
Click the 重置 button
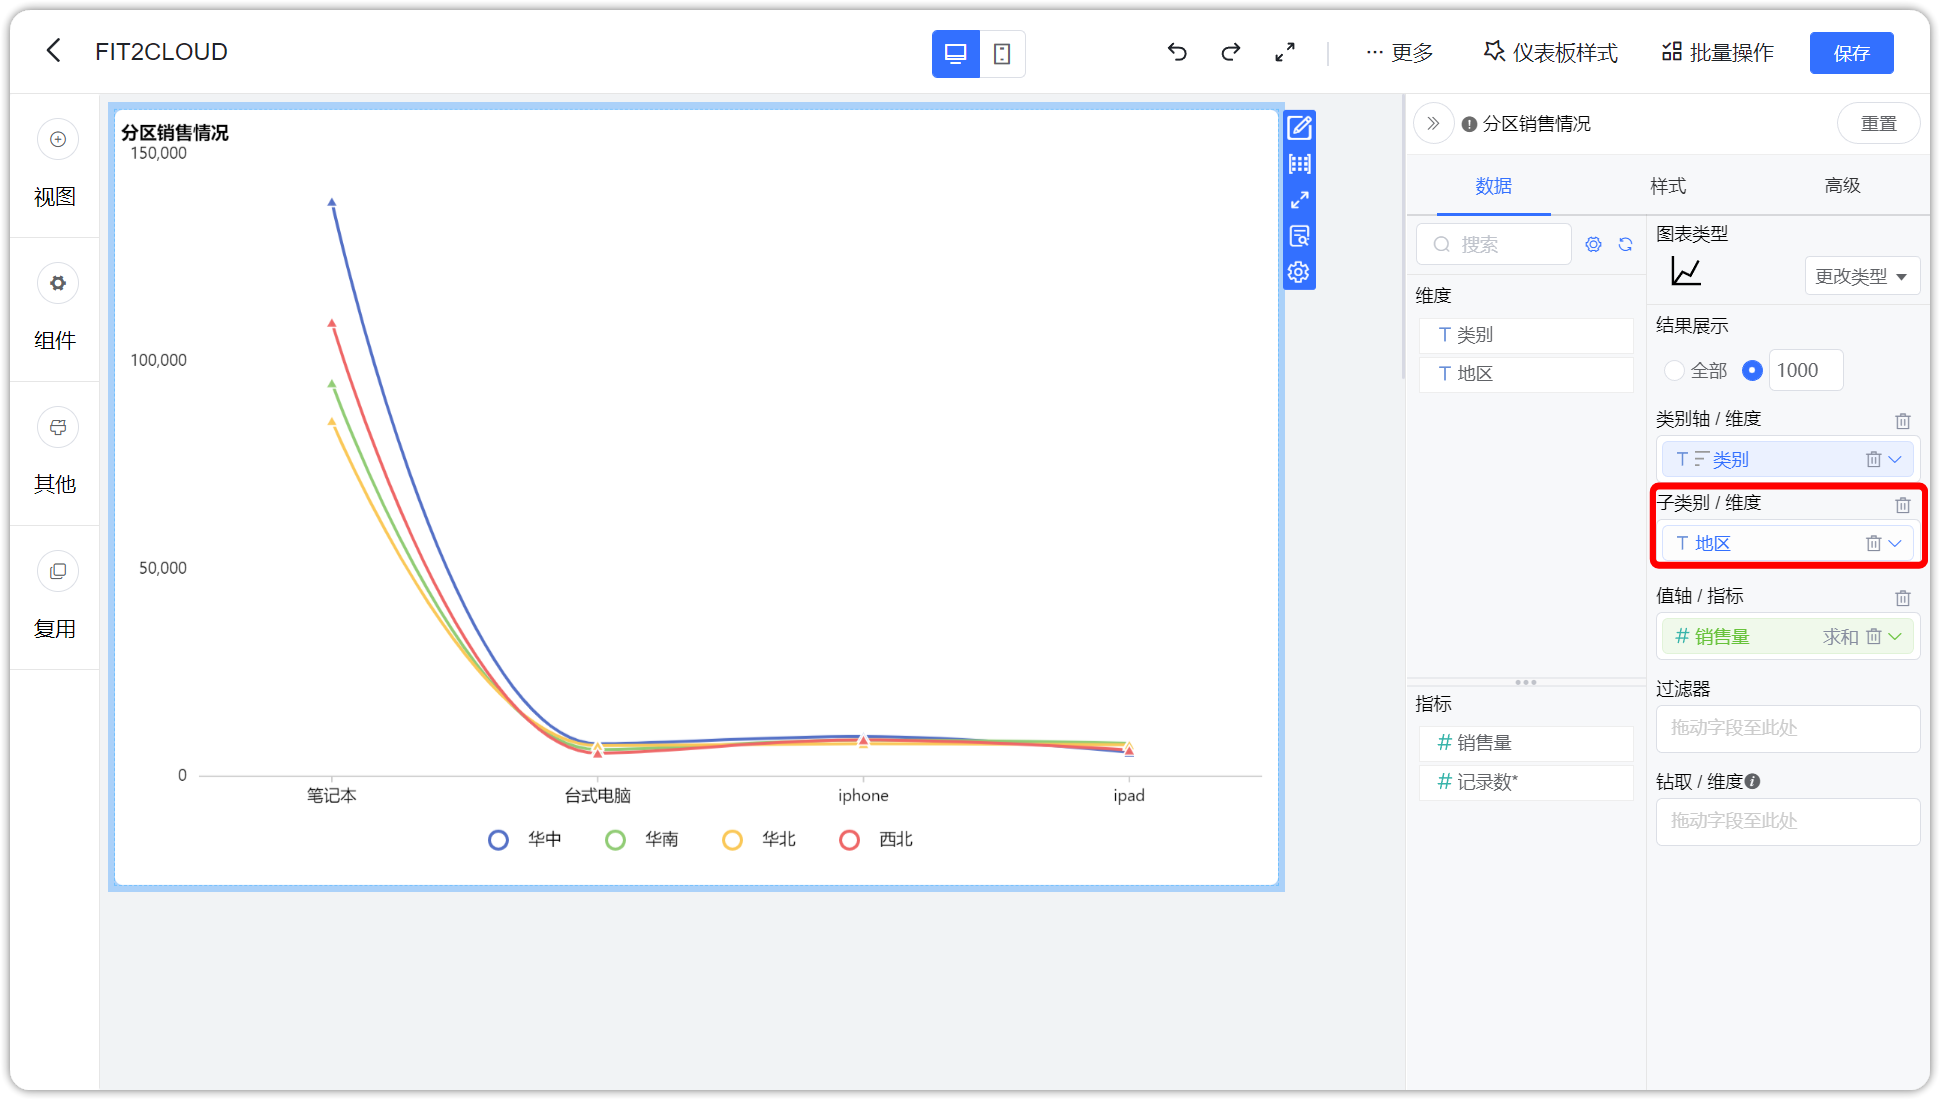point(1878,124)
